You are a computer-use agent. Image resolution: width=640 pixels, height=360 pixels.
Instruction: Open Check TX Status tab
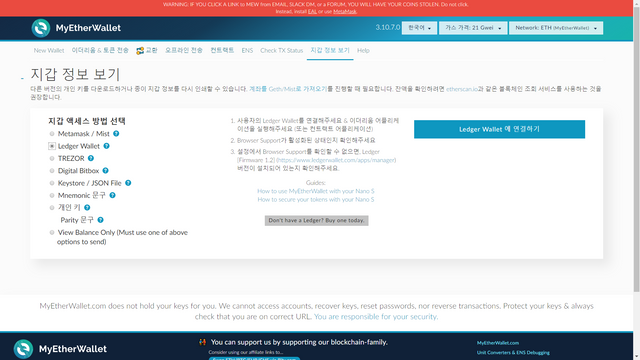tap(282, 51)
